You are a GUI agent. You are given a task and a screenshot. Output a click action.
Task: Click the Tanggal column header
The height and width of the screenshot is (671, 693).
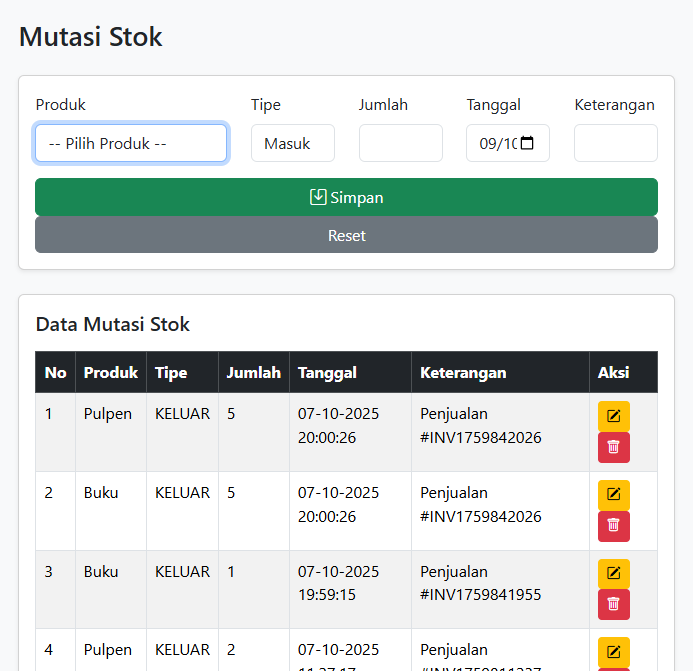pos(350,372)
